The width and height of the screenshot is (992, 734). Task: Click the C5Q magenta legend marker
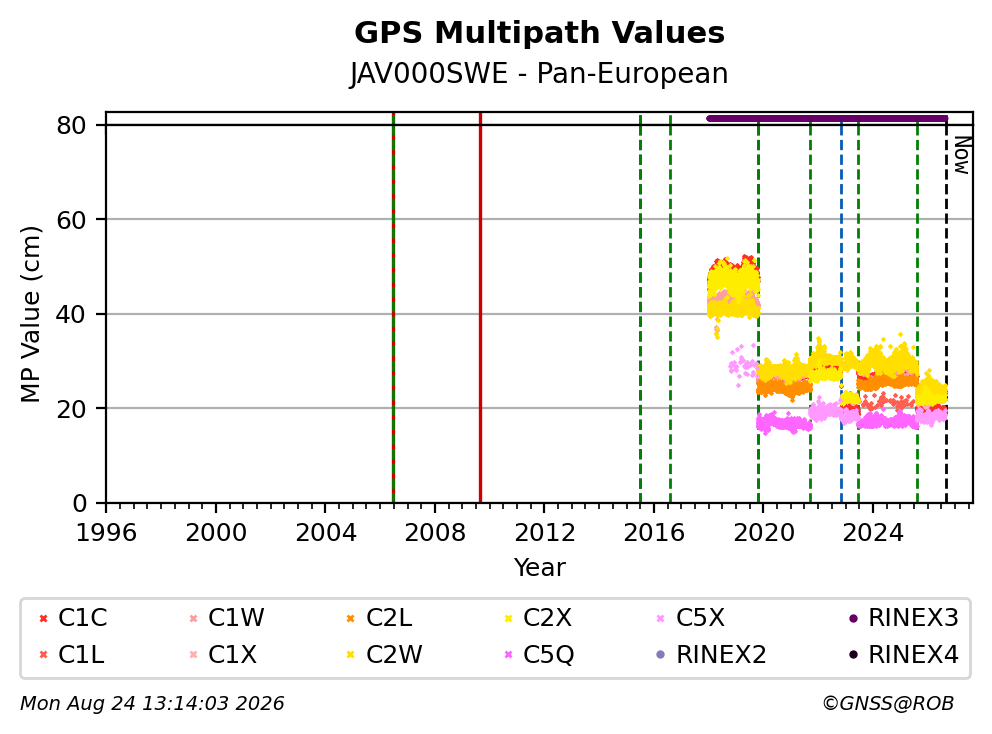(508, 655)
